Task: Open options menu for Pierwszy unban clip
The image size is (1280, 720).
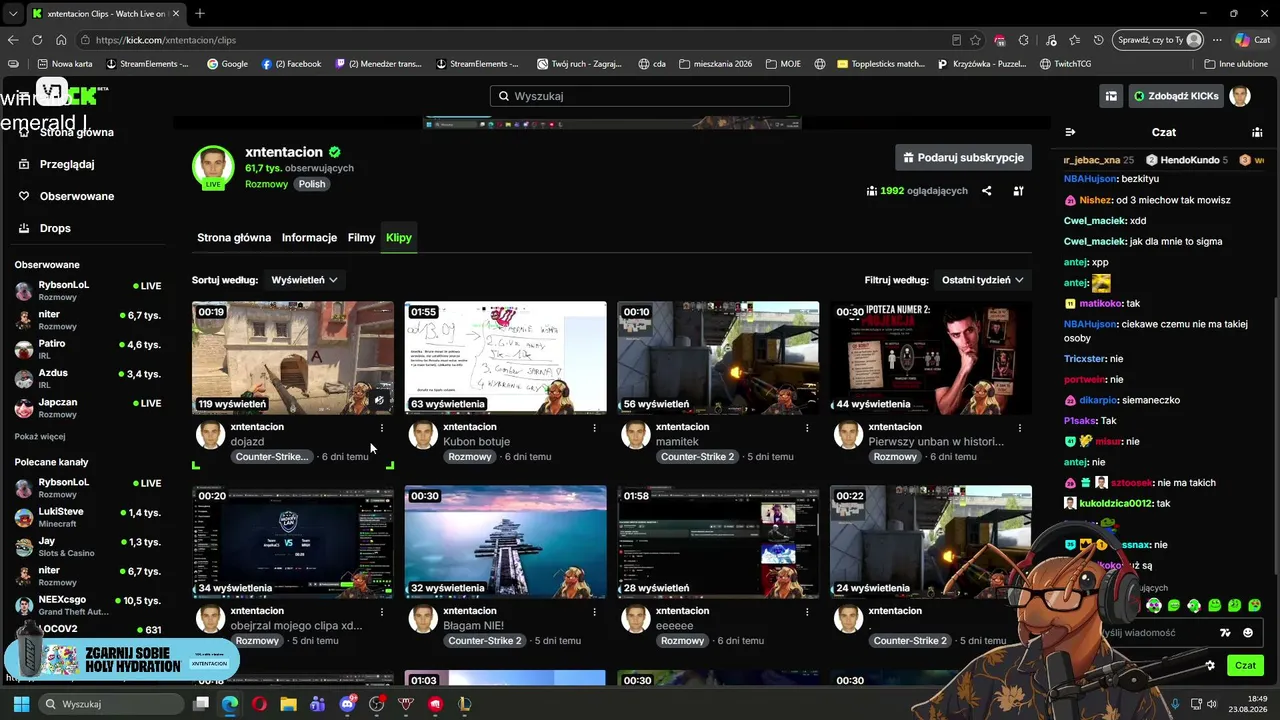Action: (x=1020, y=428)
